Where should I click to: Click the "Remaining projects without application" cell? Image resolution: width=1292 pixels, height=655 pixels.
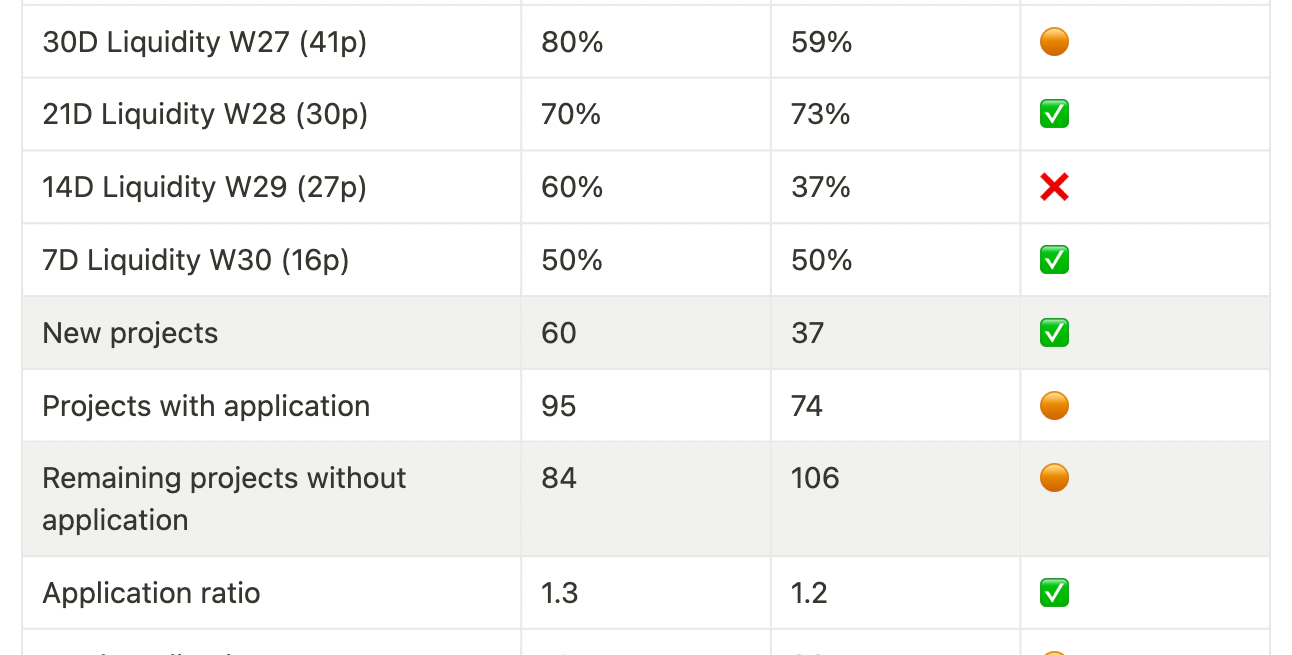point(224,498)
